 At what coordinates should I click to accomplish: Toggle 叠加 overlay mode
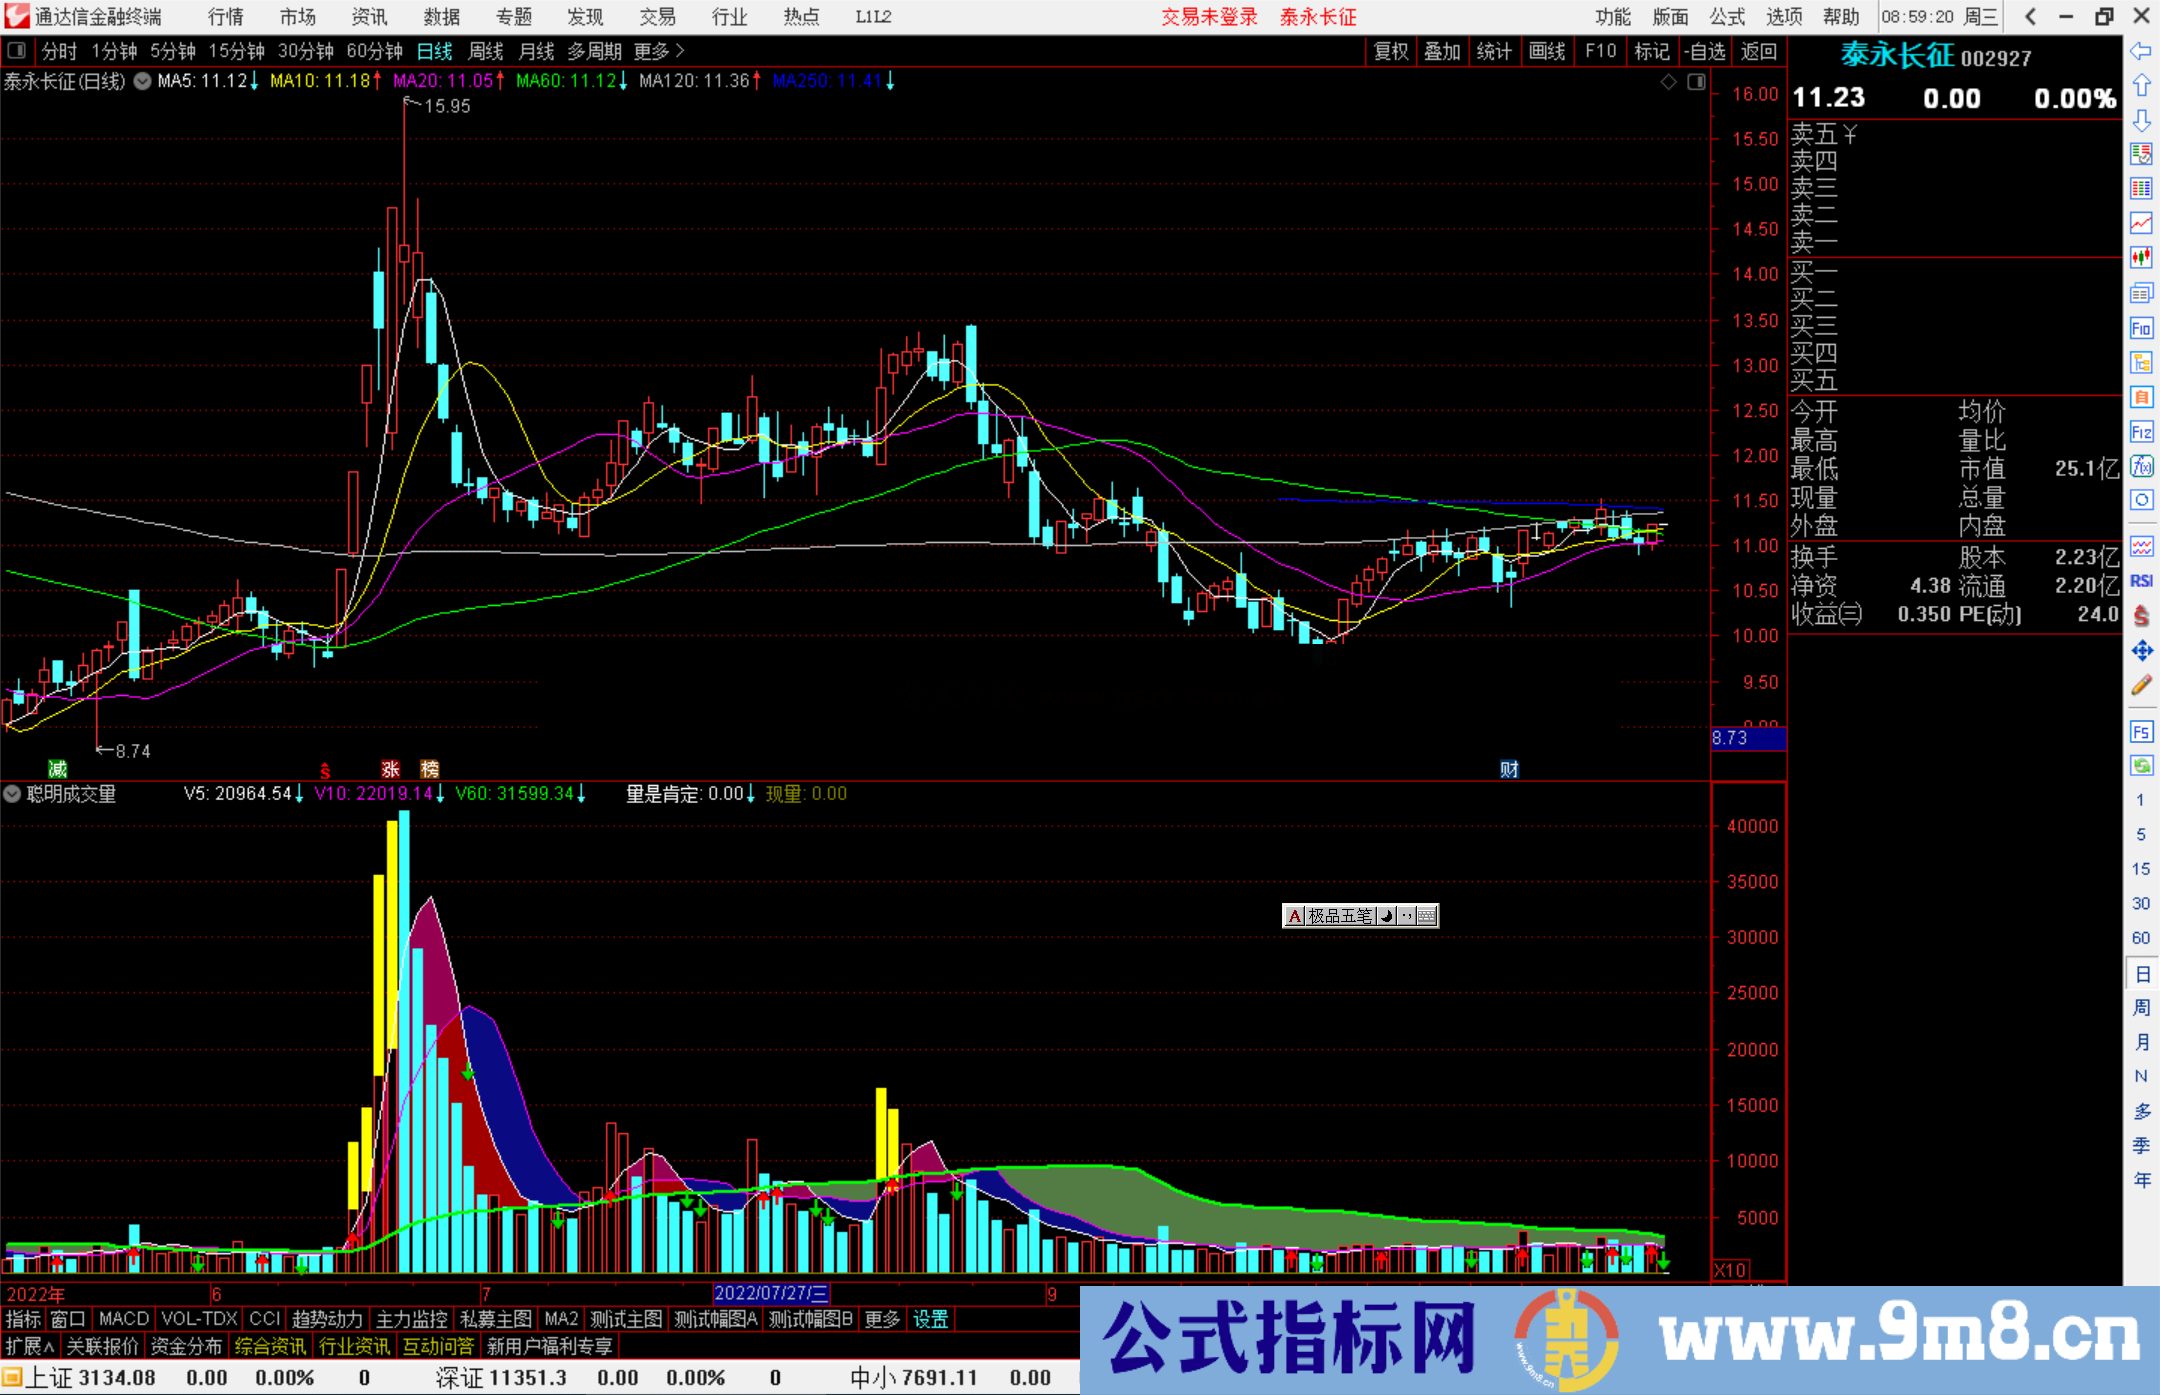point(1443,51)
